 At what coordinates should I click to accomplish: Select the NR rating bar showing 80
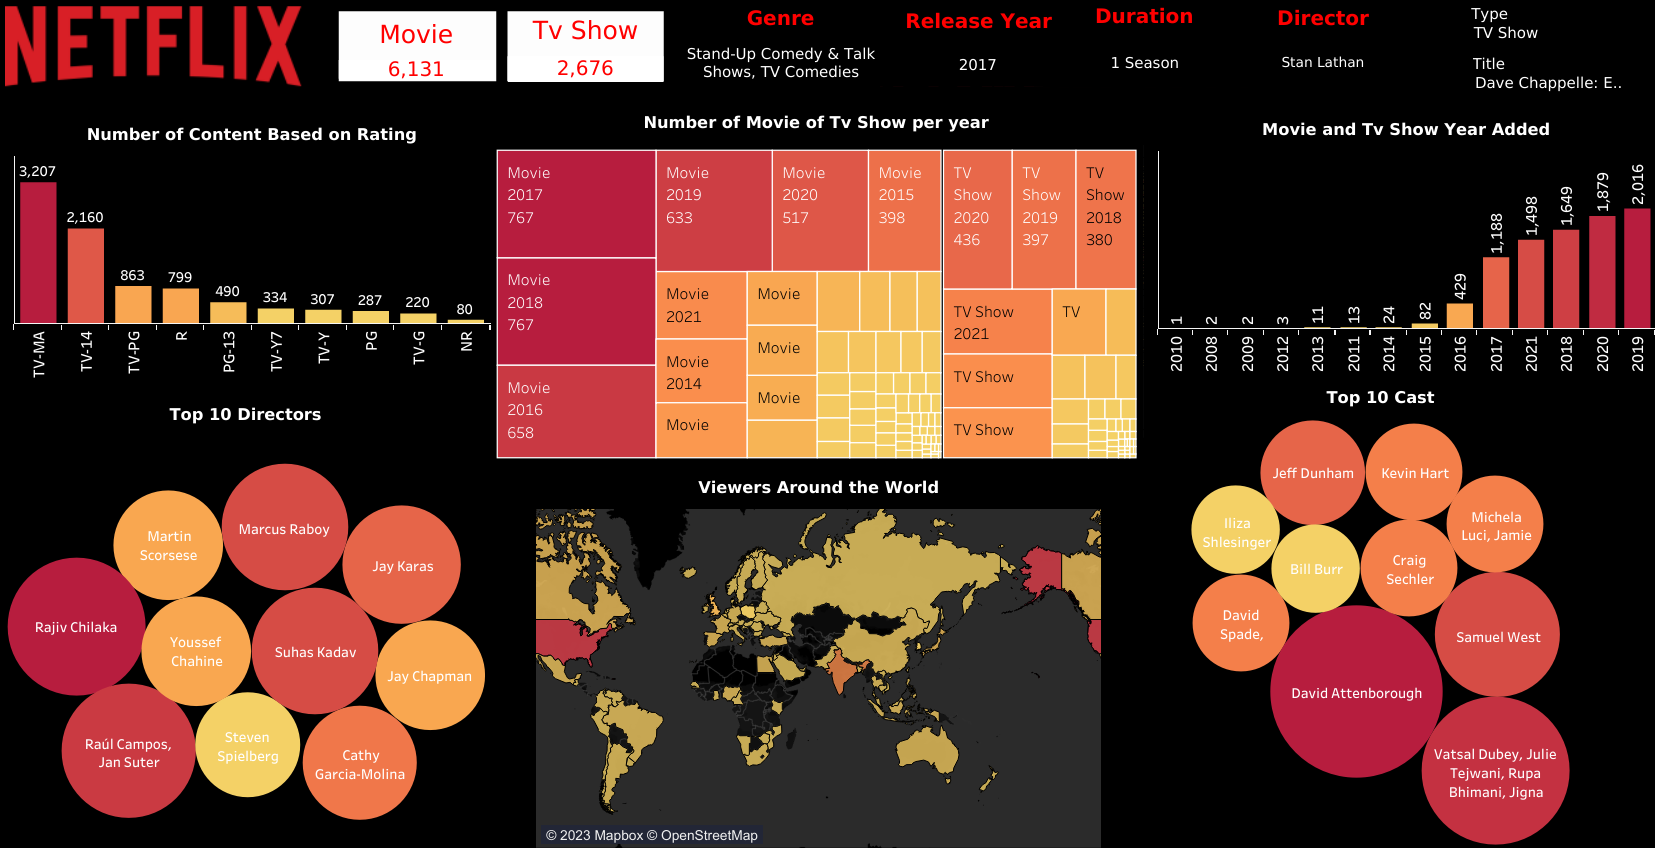pyautogui.click(x=465, y=321)
